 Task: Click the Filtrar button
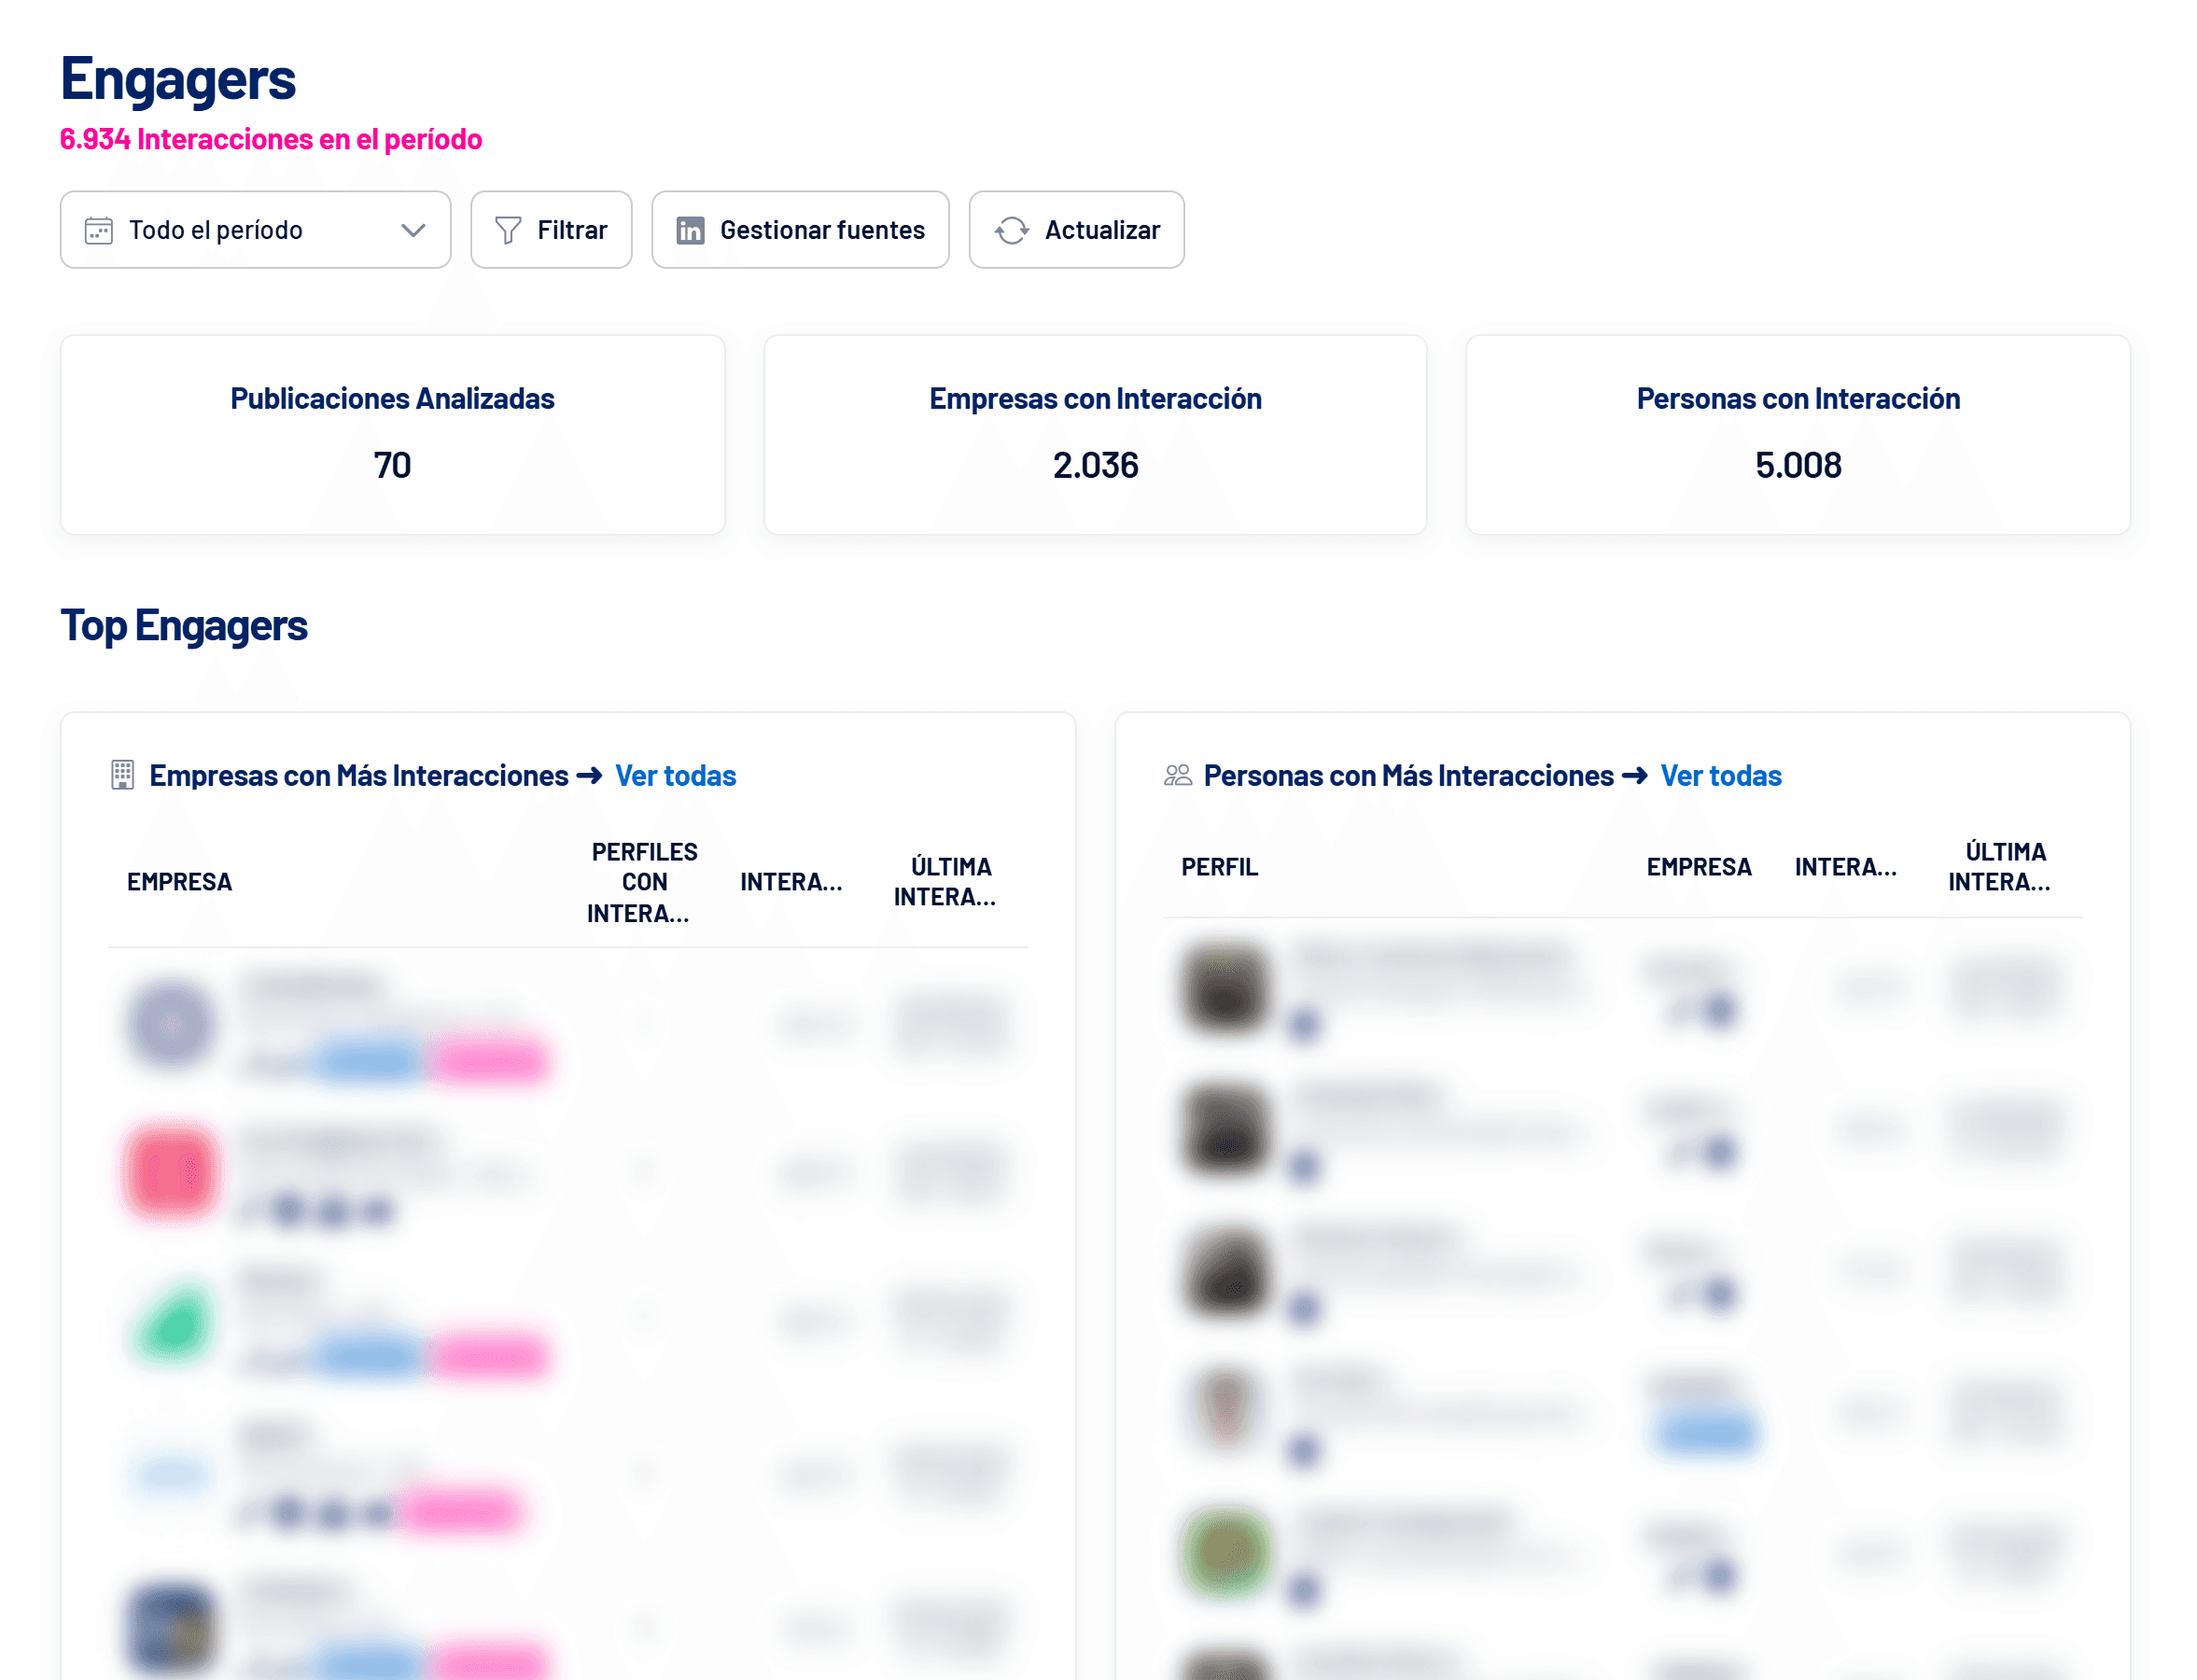tap(551, 230)
